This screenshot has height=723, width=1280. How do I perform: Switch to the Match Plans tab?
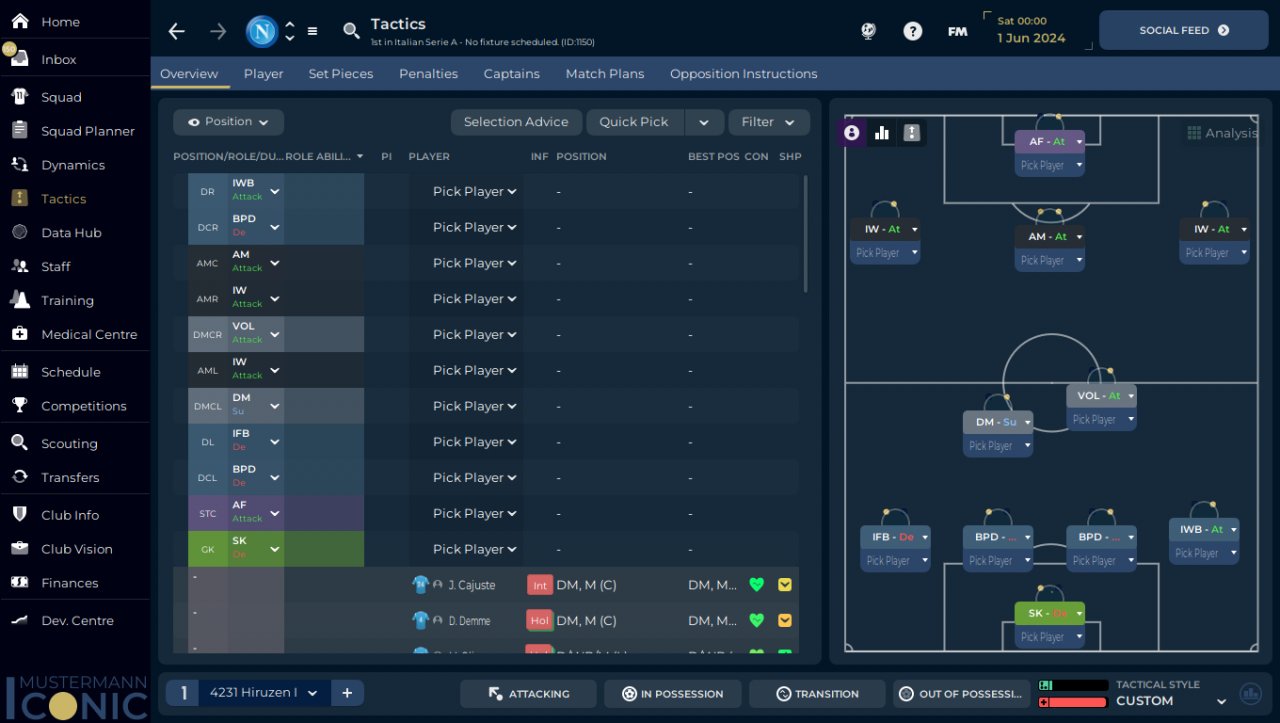[x=605, y=74]
